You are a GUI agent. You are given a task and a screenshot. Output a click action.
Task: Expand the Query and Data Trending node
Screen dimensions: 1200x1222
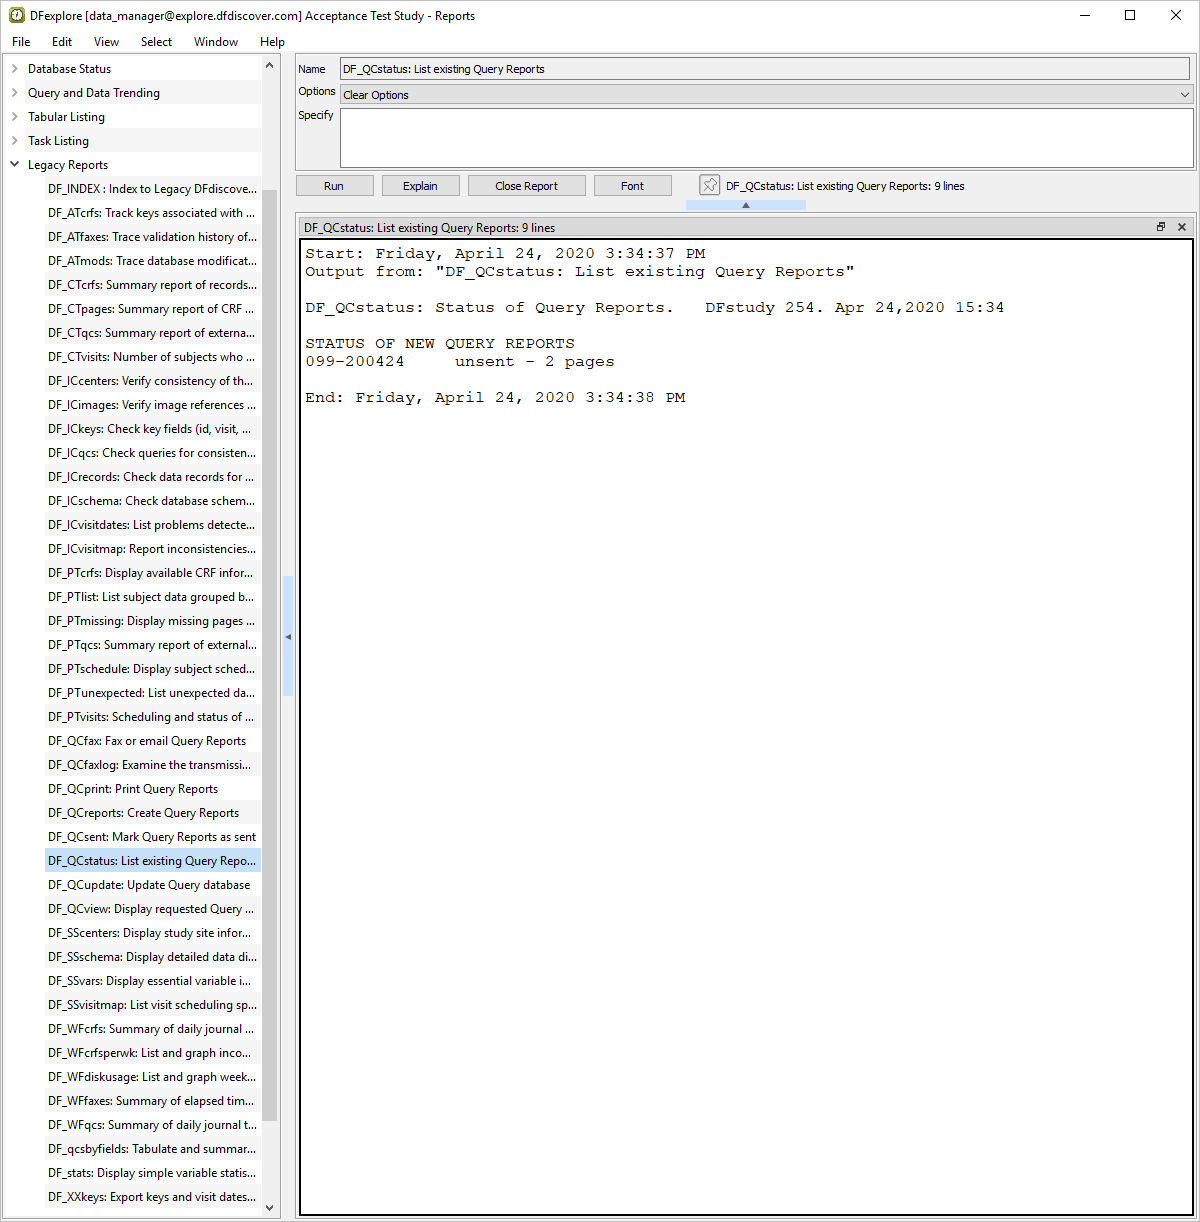[x=15, y=93]
